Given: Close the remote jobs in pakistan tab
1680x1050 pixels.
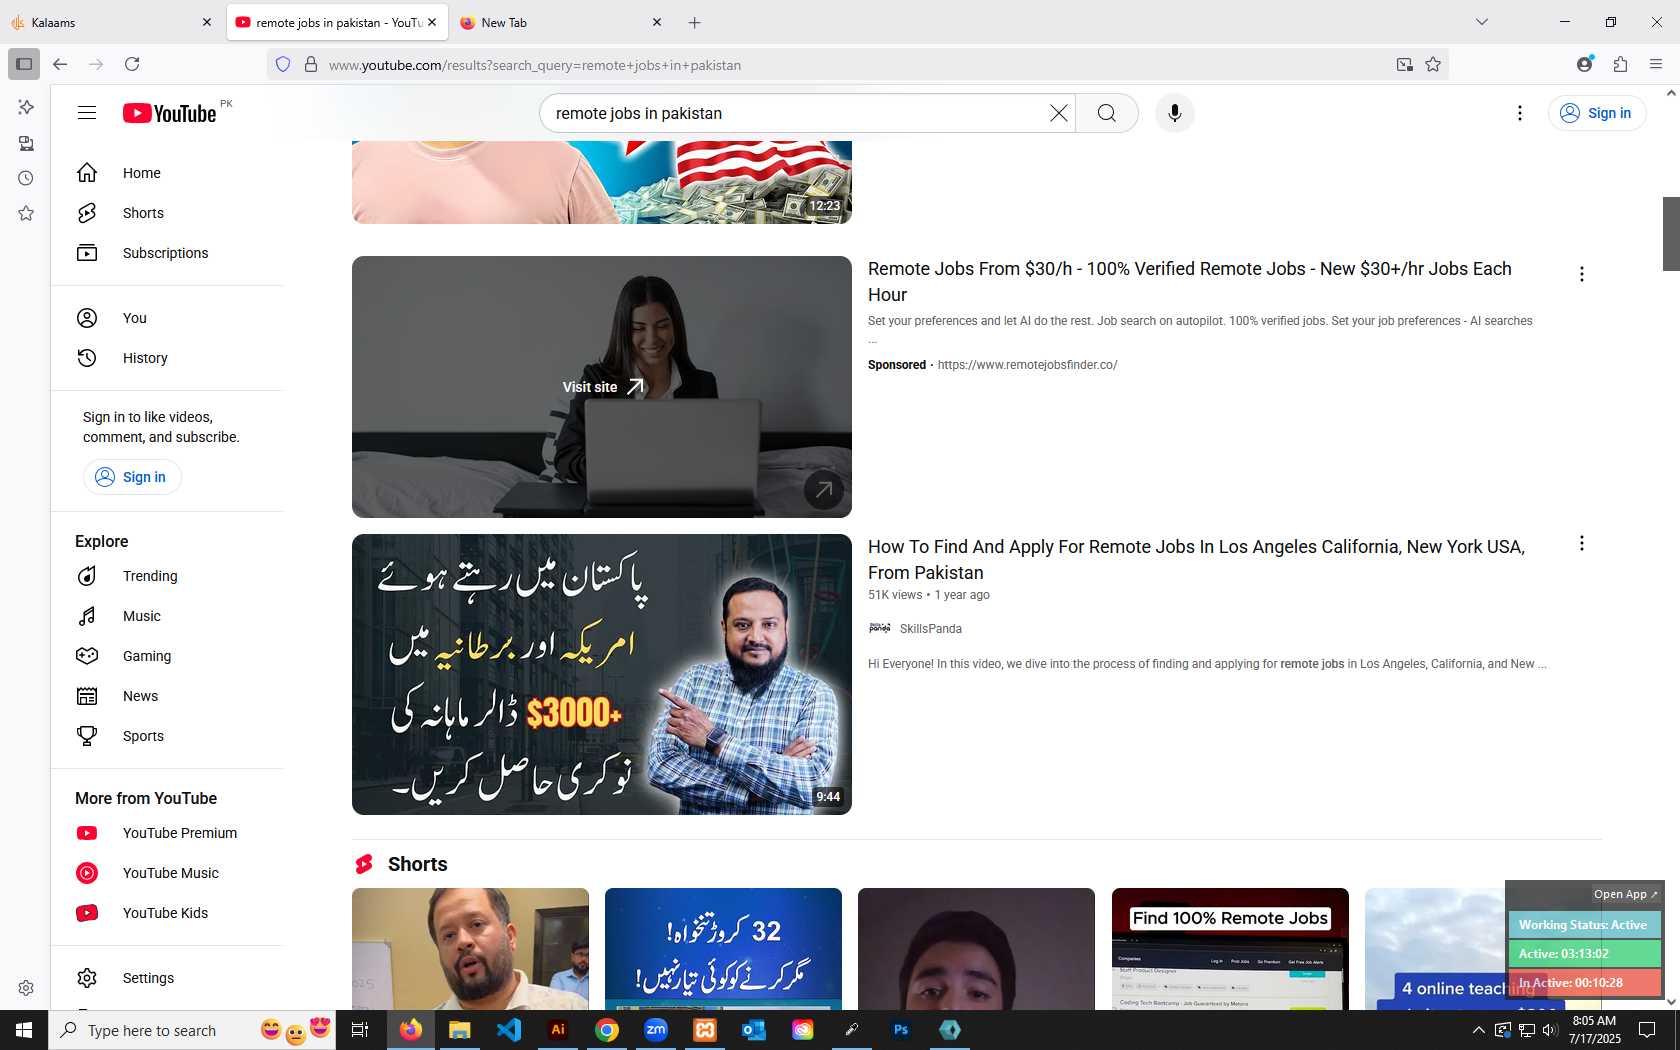Looking at the screenshot, I should click(x=432, y=22).
